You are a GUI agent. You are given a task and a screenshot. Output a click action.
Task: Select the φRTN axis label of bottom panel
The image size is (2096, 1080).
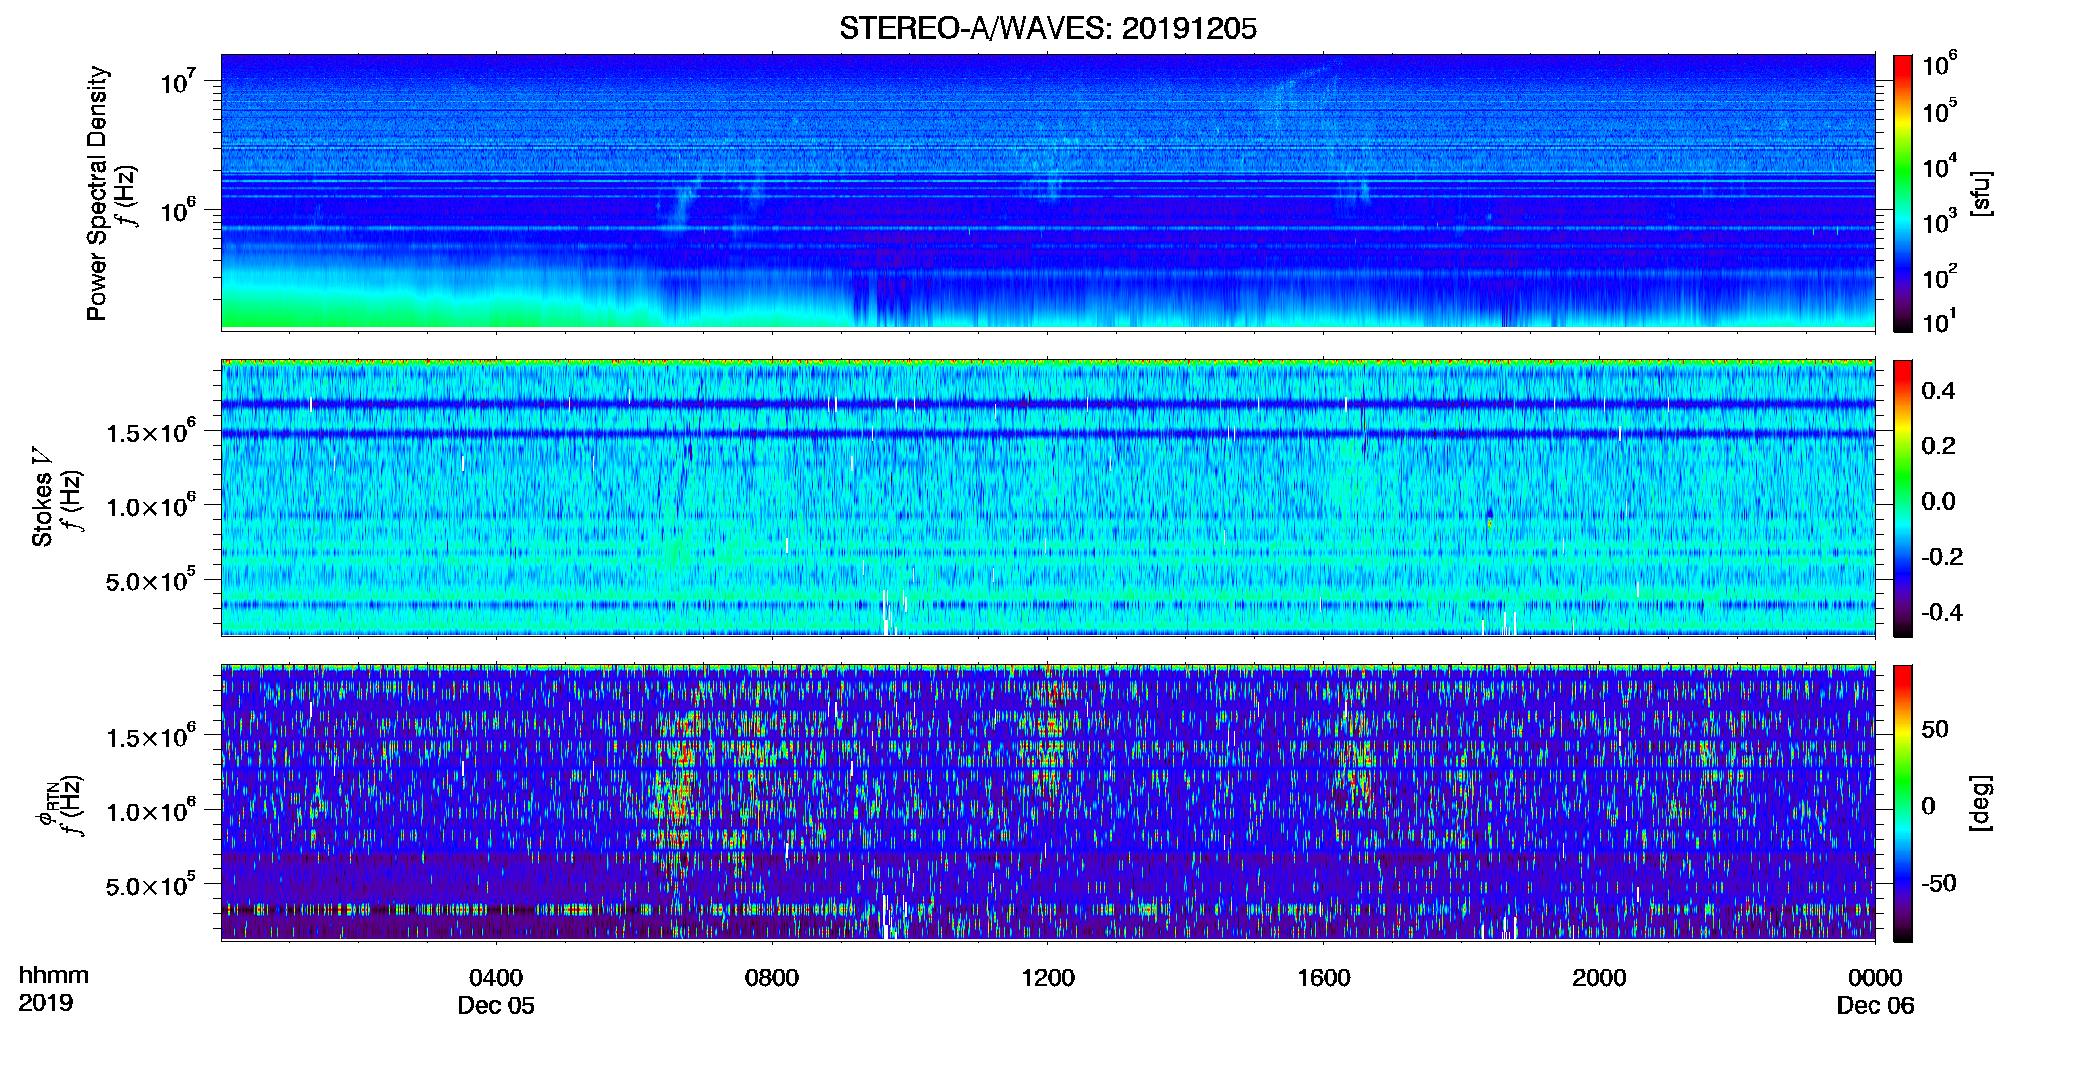point(45,804)
